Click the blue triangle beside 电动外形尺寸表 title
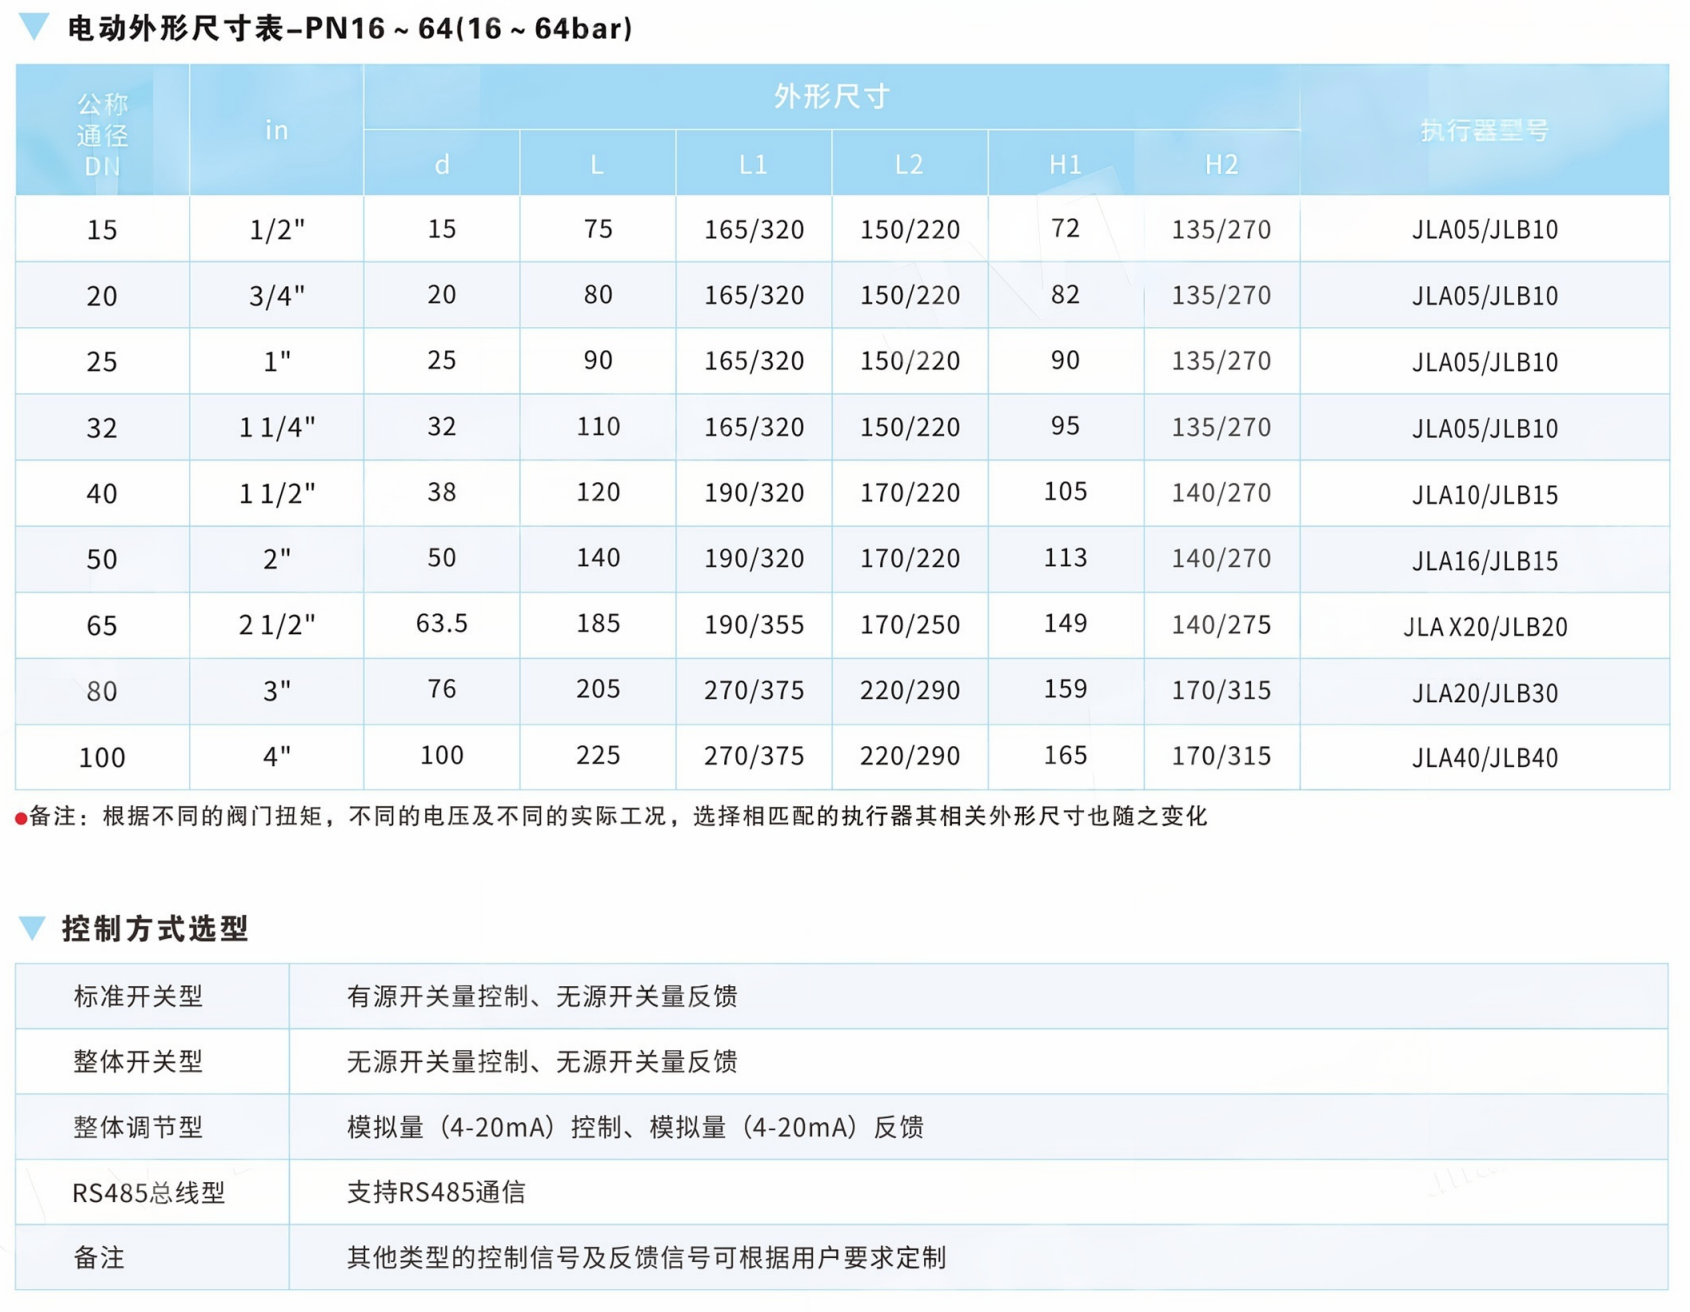This screenshot has height=1312, width=1690. (x=34, y=27)
